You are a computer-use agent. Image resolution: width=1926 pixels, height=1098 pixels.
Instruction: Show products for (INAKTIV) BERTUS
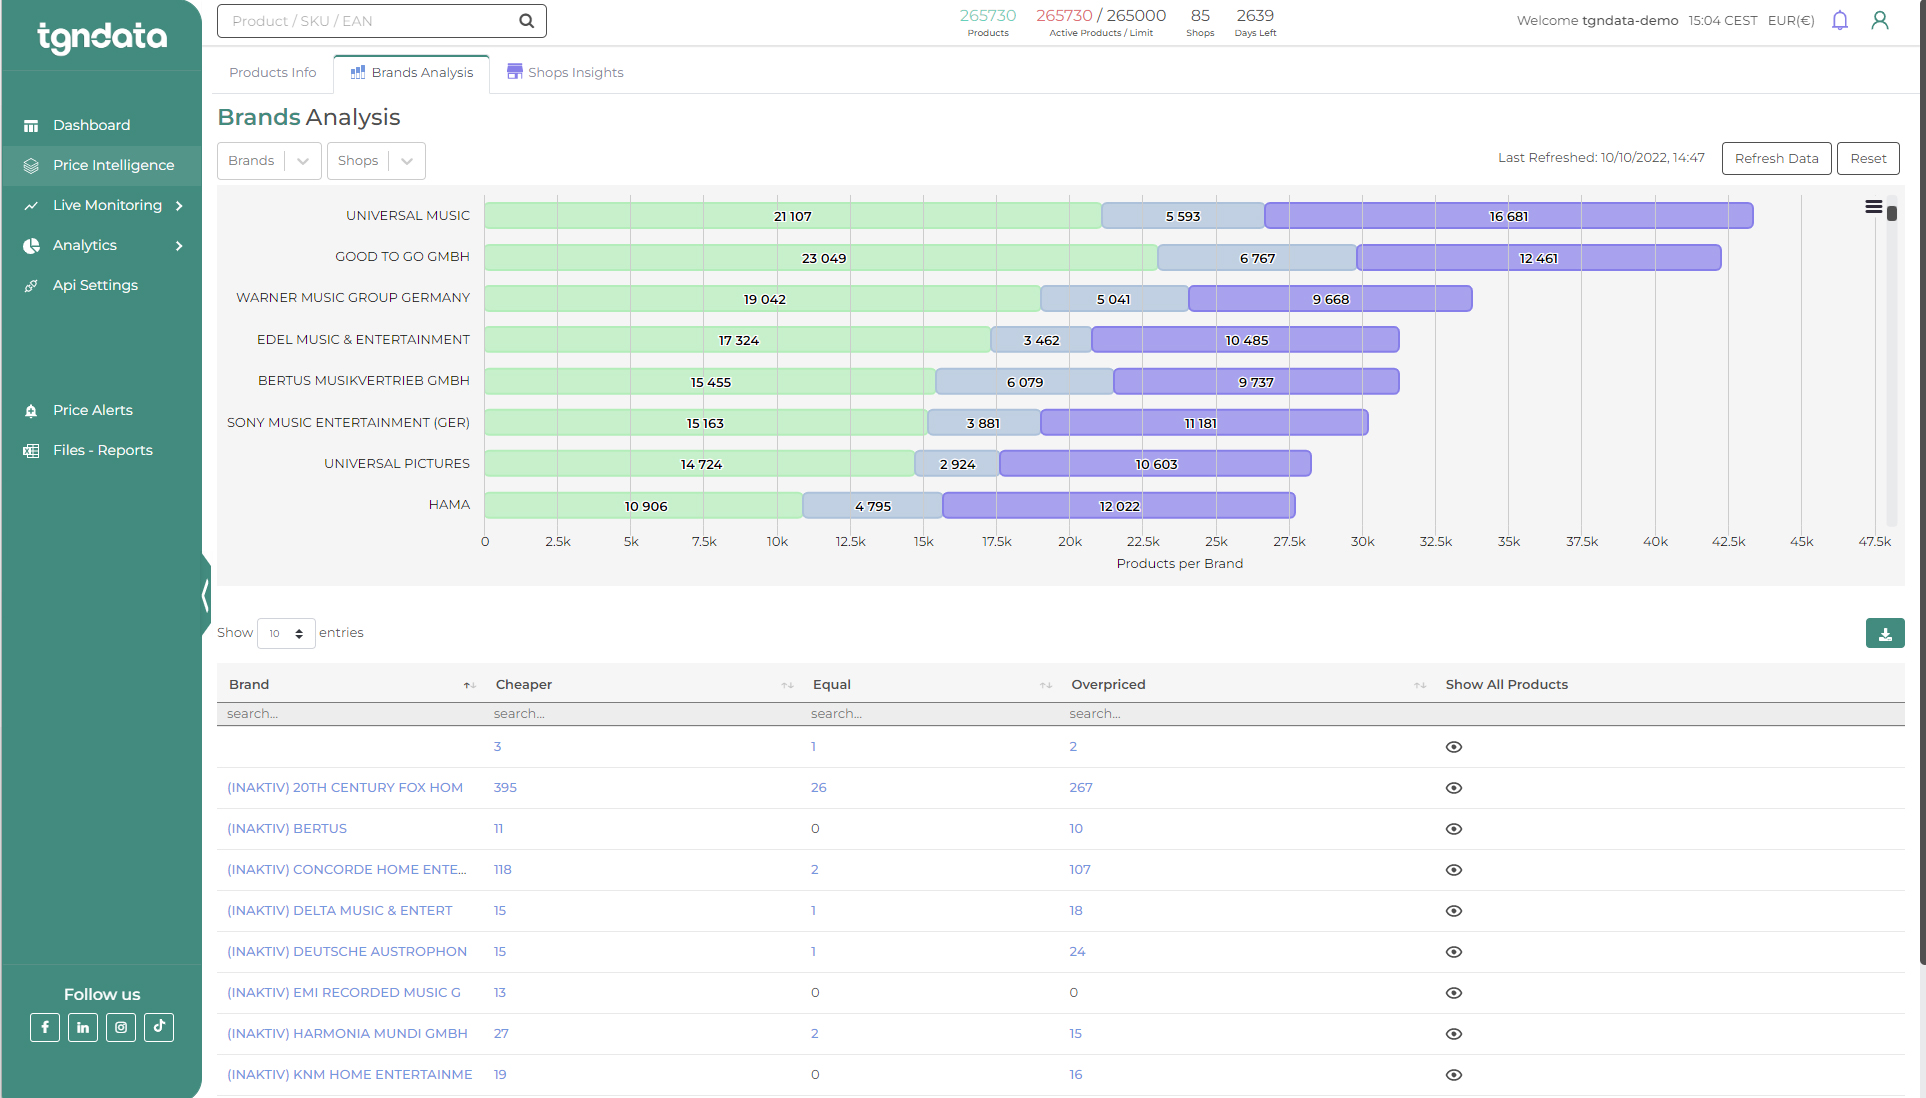(x=1454, y=829)
